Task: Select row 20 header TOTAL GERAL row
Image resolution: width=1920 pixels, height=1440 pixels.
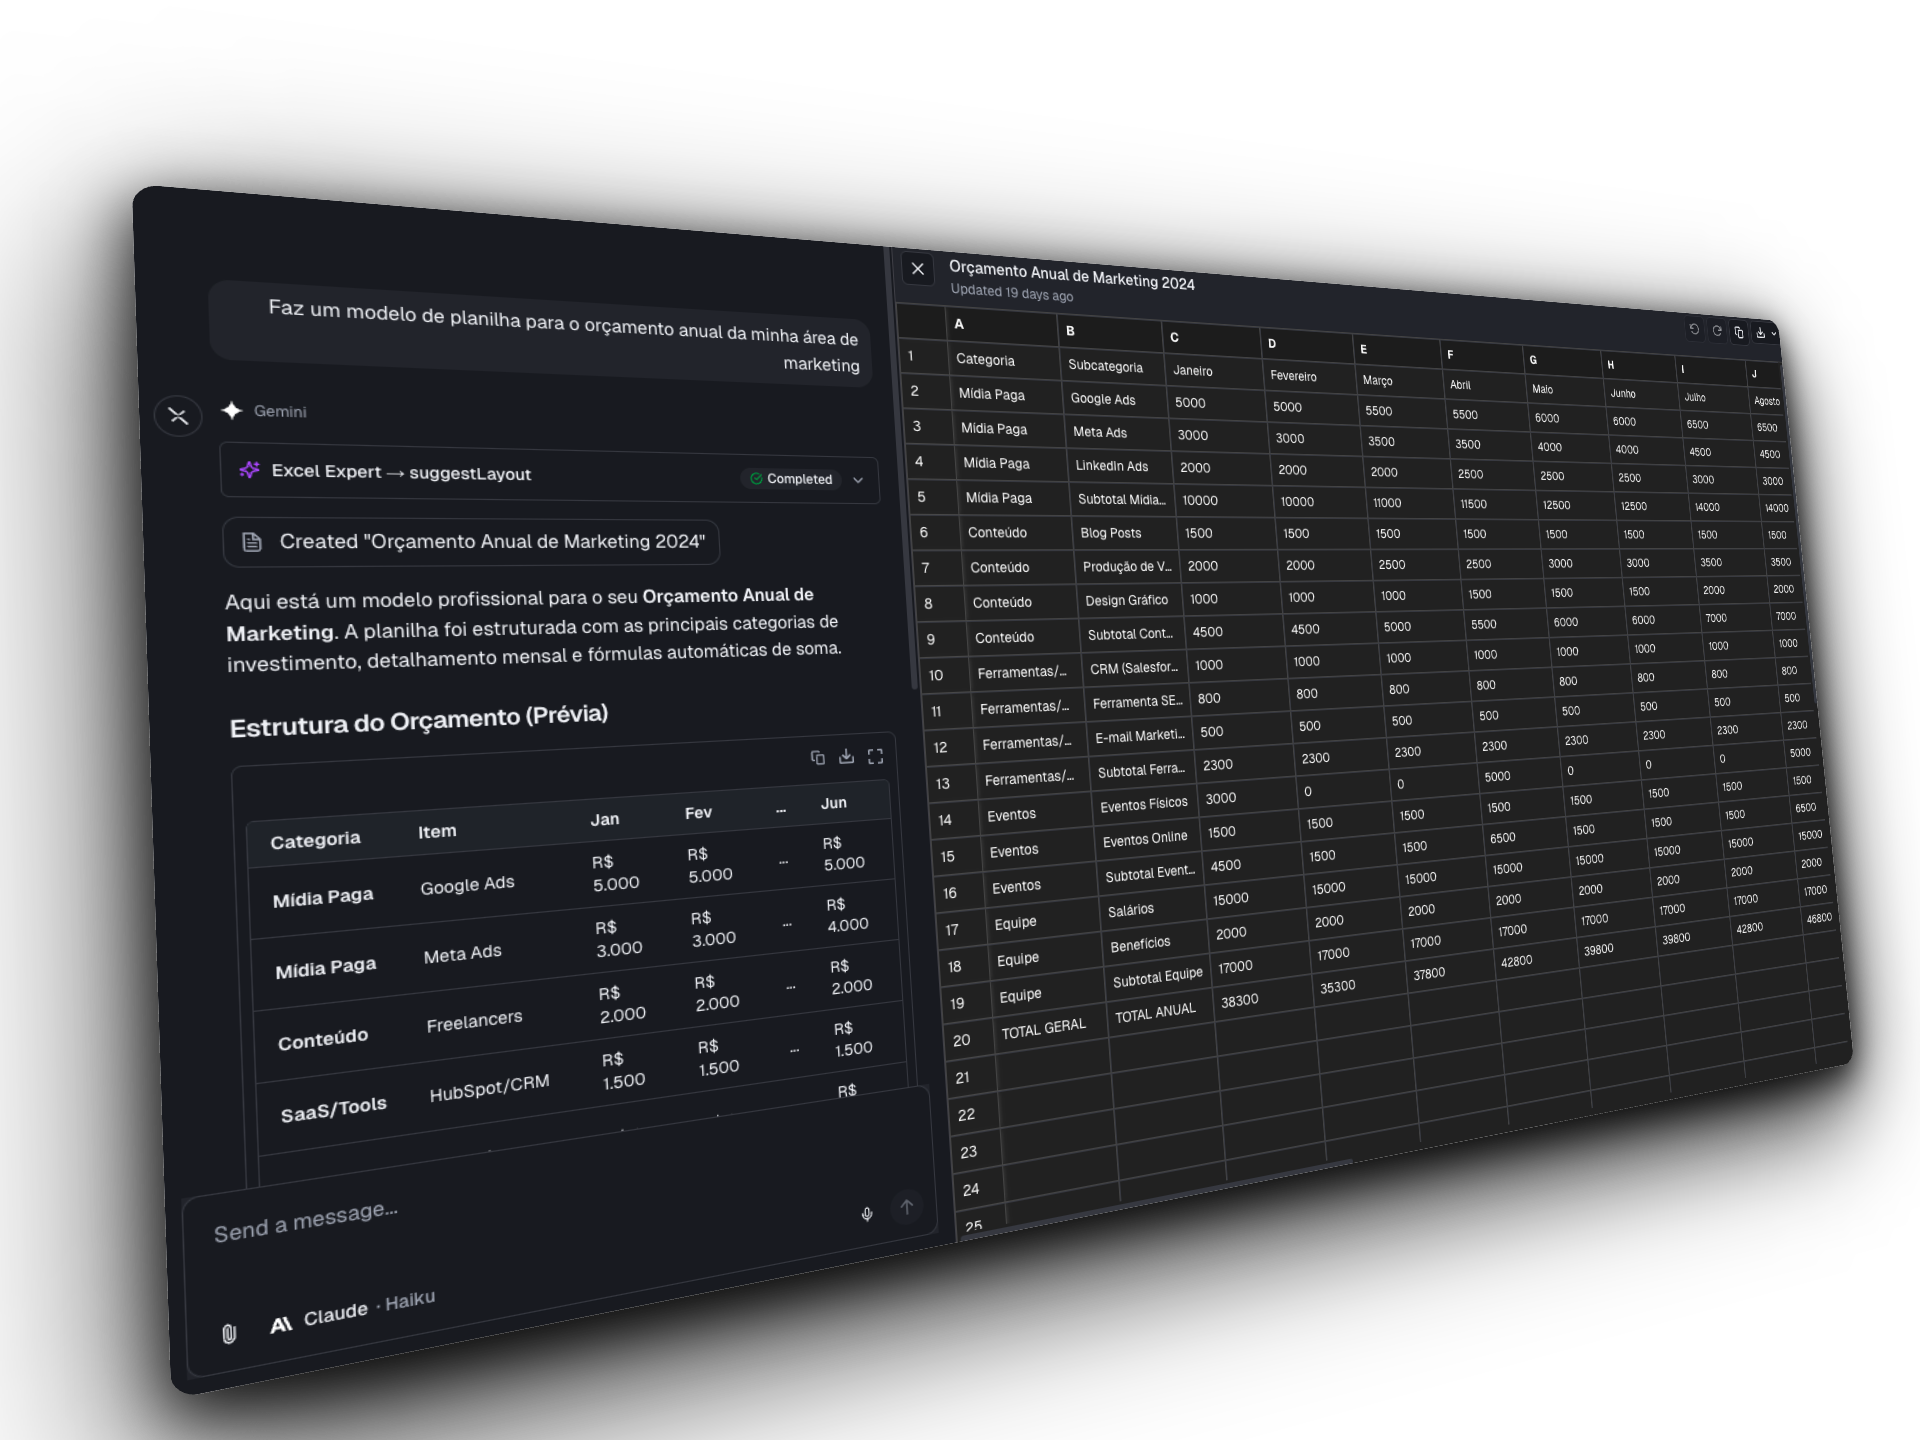Action: [x=961, y=1040]
